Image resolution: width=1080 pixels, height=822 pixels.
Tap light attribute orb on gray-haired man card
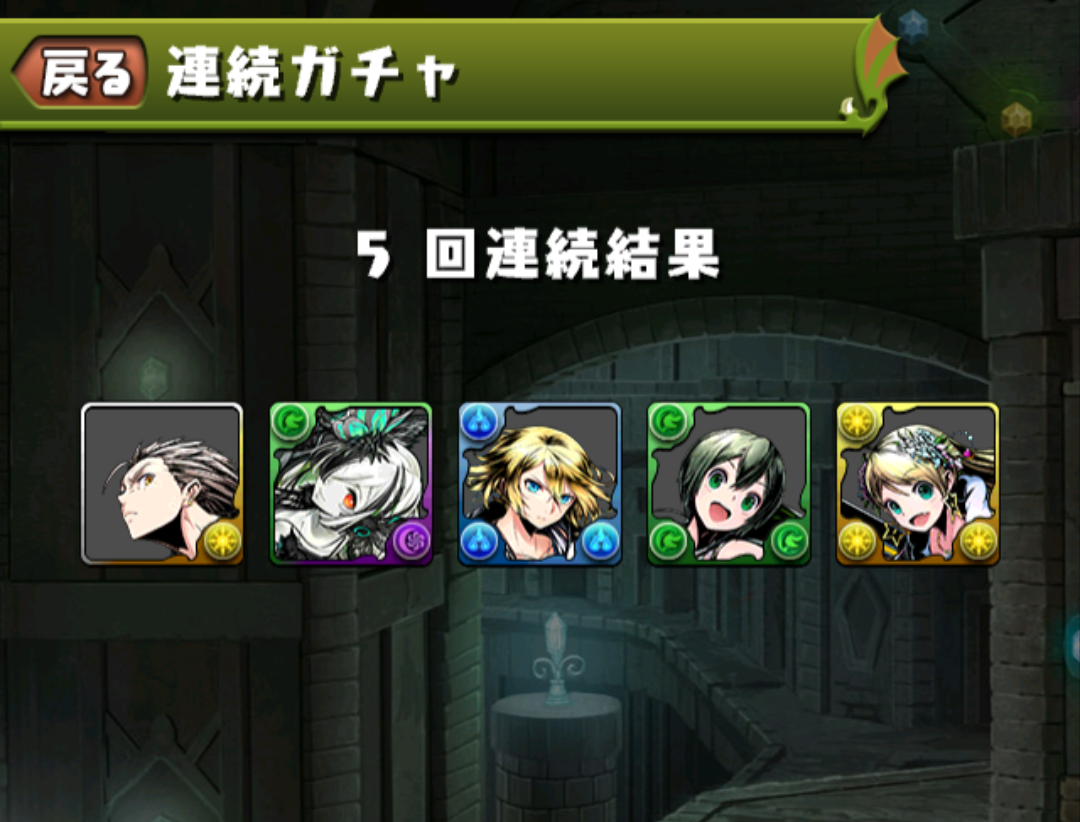coord(222,541)
